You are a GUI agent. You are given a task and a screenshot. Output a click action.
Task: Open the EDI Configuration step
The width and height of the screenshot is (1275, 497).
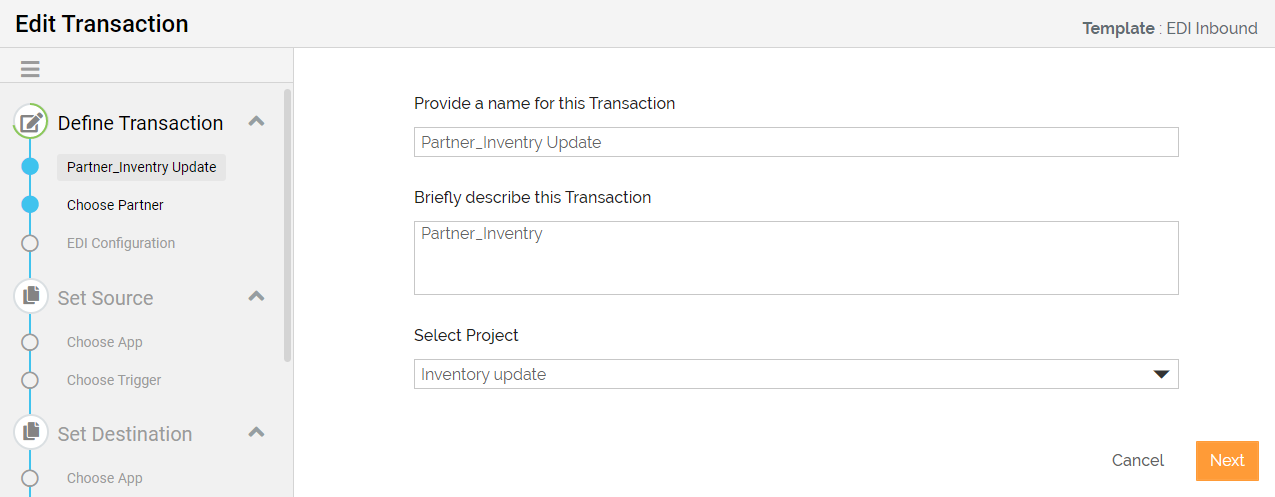(x=121, y=243)
